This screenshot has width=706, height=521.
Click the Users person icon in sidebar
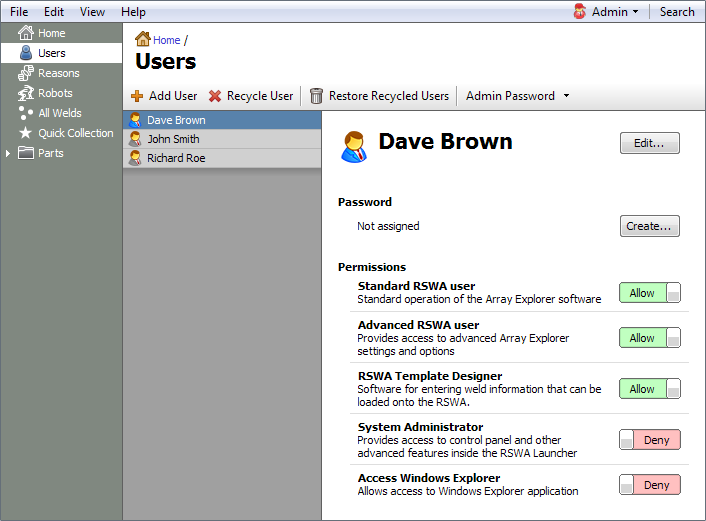pos(26,53)
